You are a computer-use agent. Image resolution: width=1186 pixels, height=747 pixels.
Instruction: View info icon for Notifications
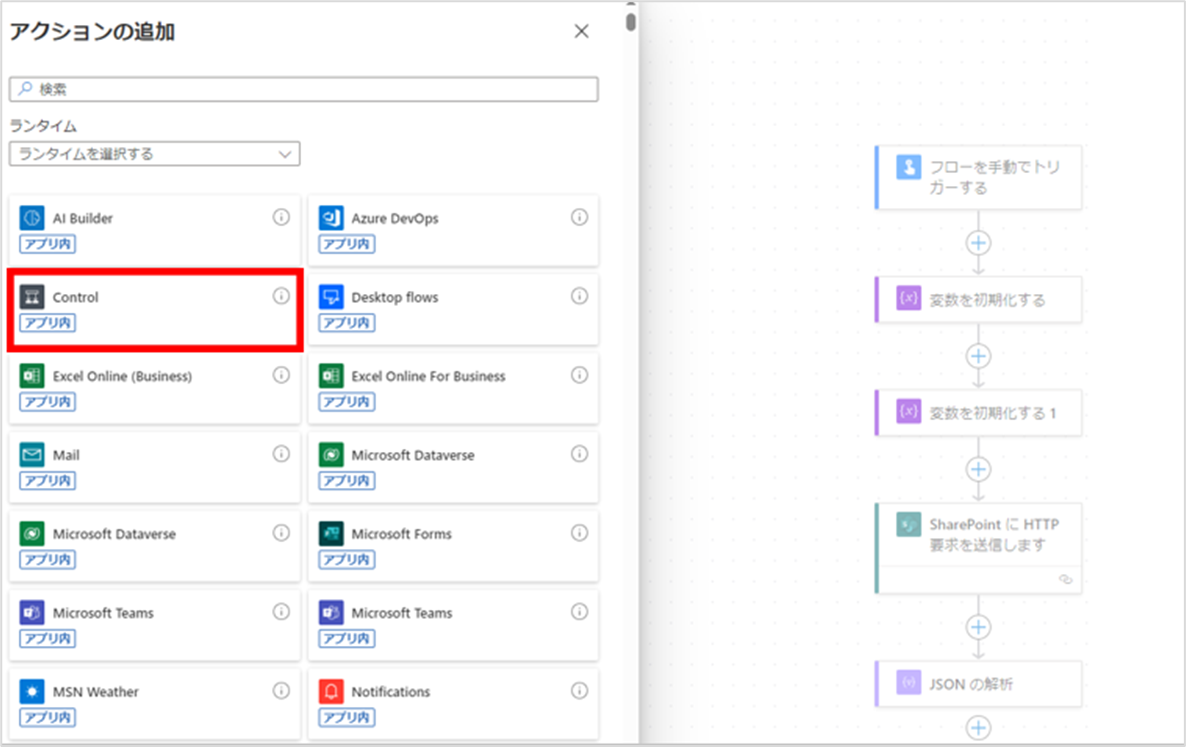pyautogui.click(x=579, y=690)
